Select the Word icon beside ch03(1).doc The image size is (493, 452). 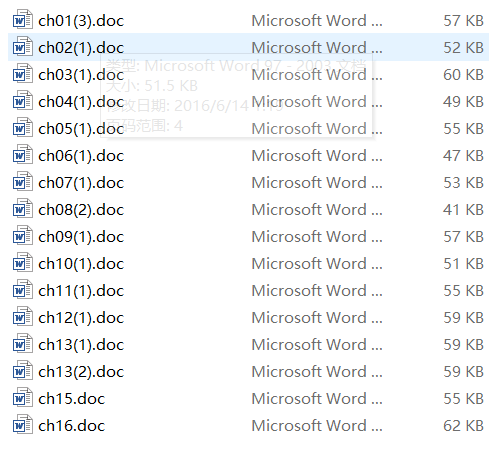[x=23, y=74]
